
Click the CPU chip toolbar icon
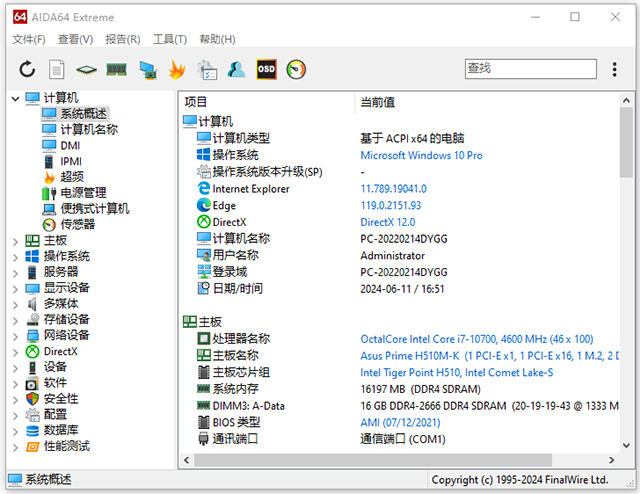click(x=86, y=70)
